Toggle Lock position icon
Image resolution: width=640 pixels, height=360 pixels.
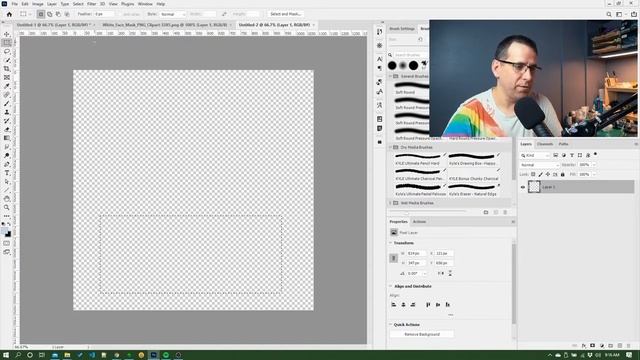[548, 174]
